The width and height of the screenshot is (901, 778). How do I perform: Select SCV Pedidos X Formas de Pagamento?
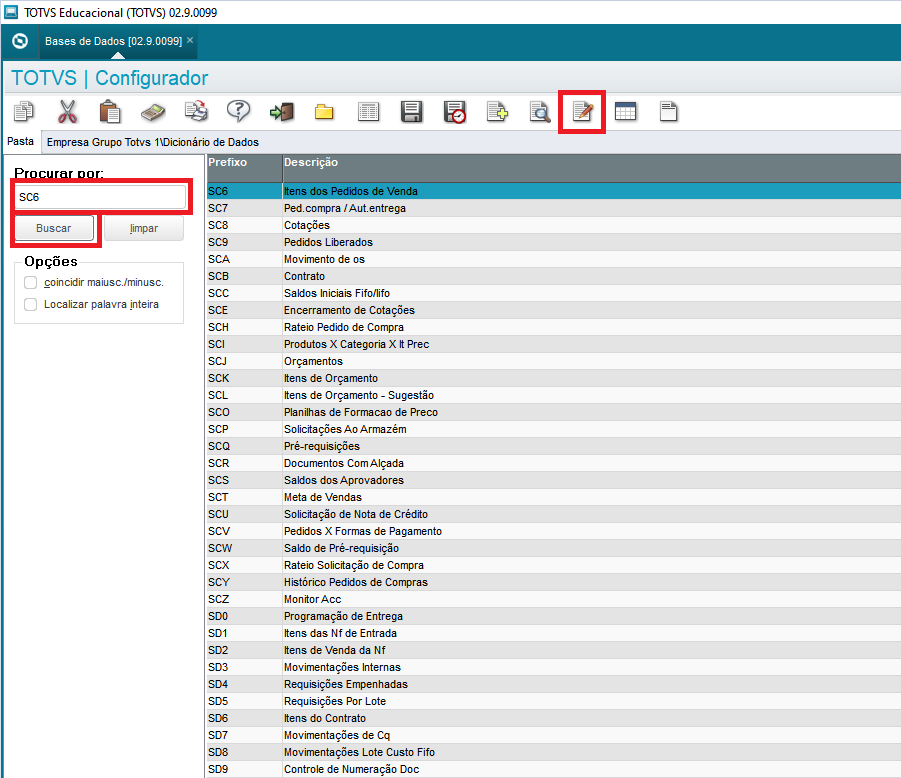pyautogui.click(x=554, y=531)
